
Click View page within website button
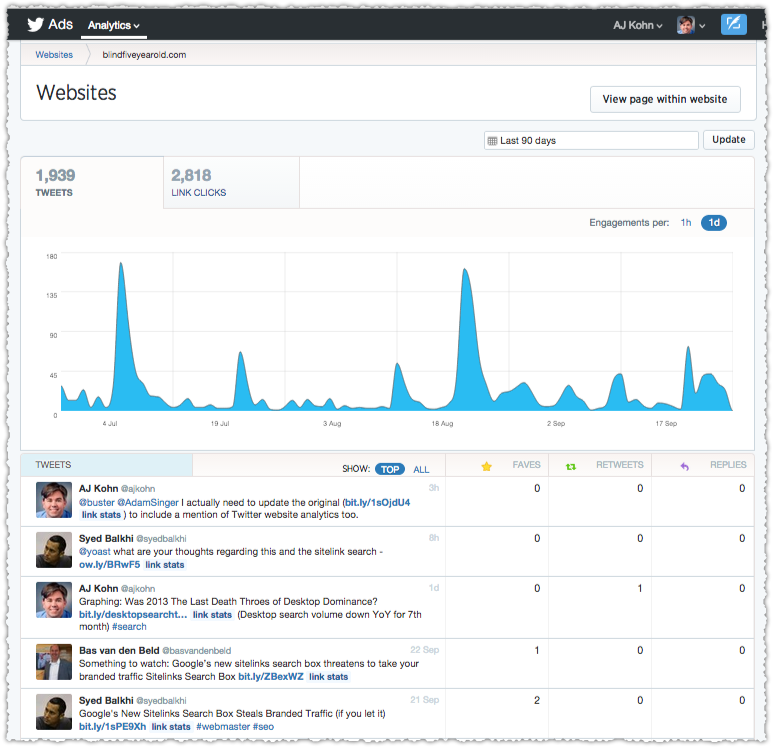coord(665,99)
